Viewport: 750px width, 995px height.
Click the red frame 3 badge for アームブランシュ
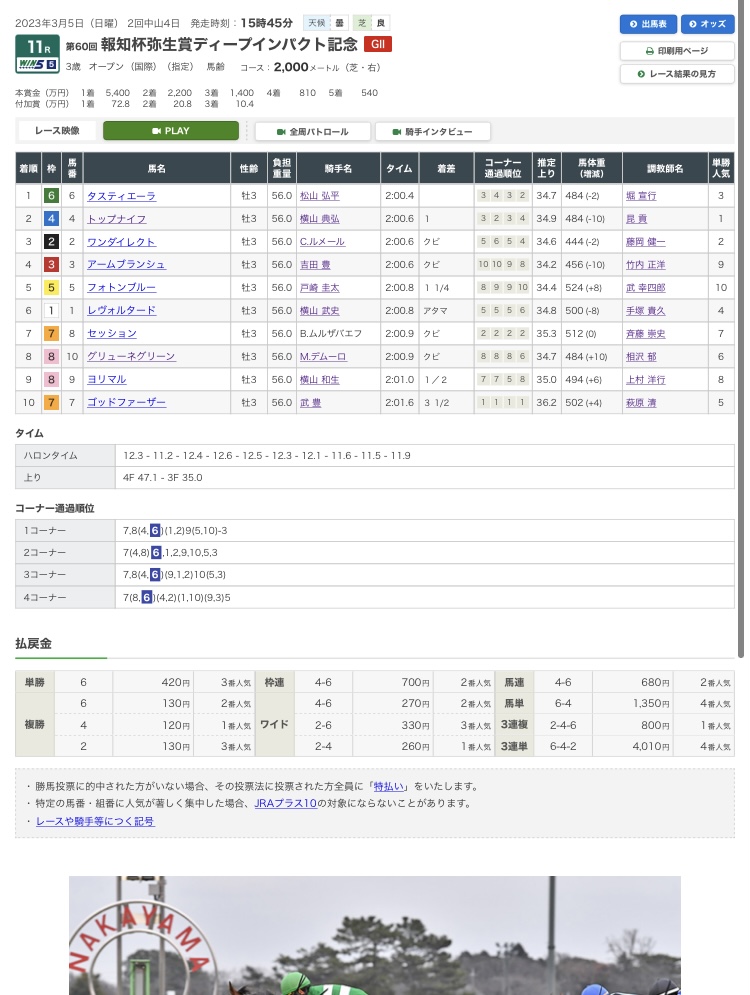click(51, 265)
